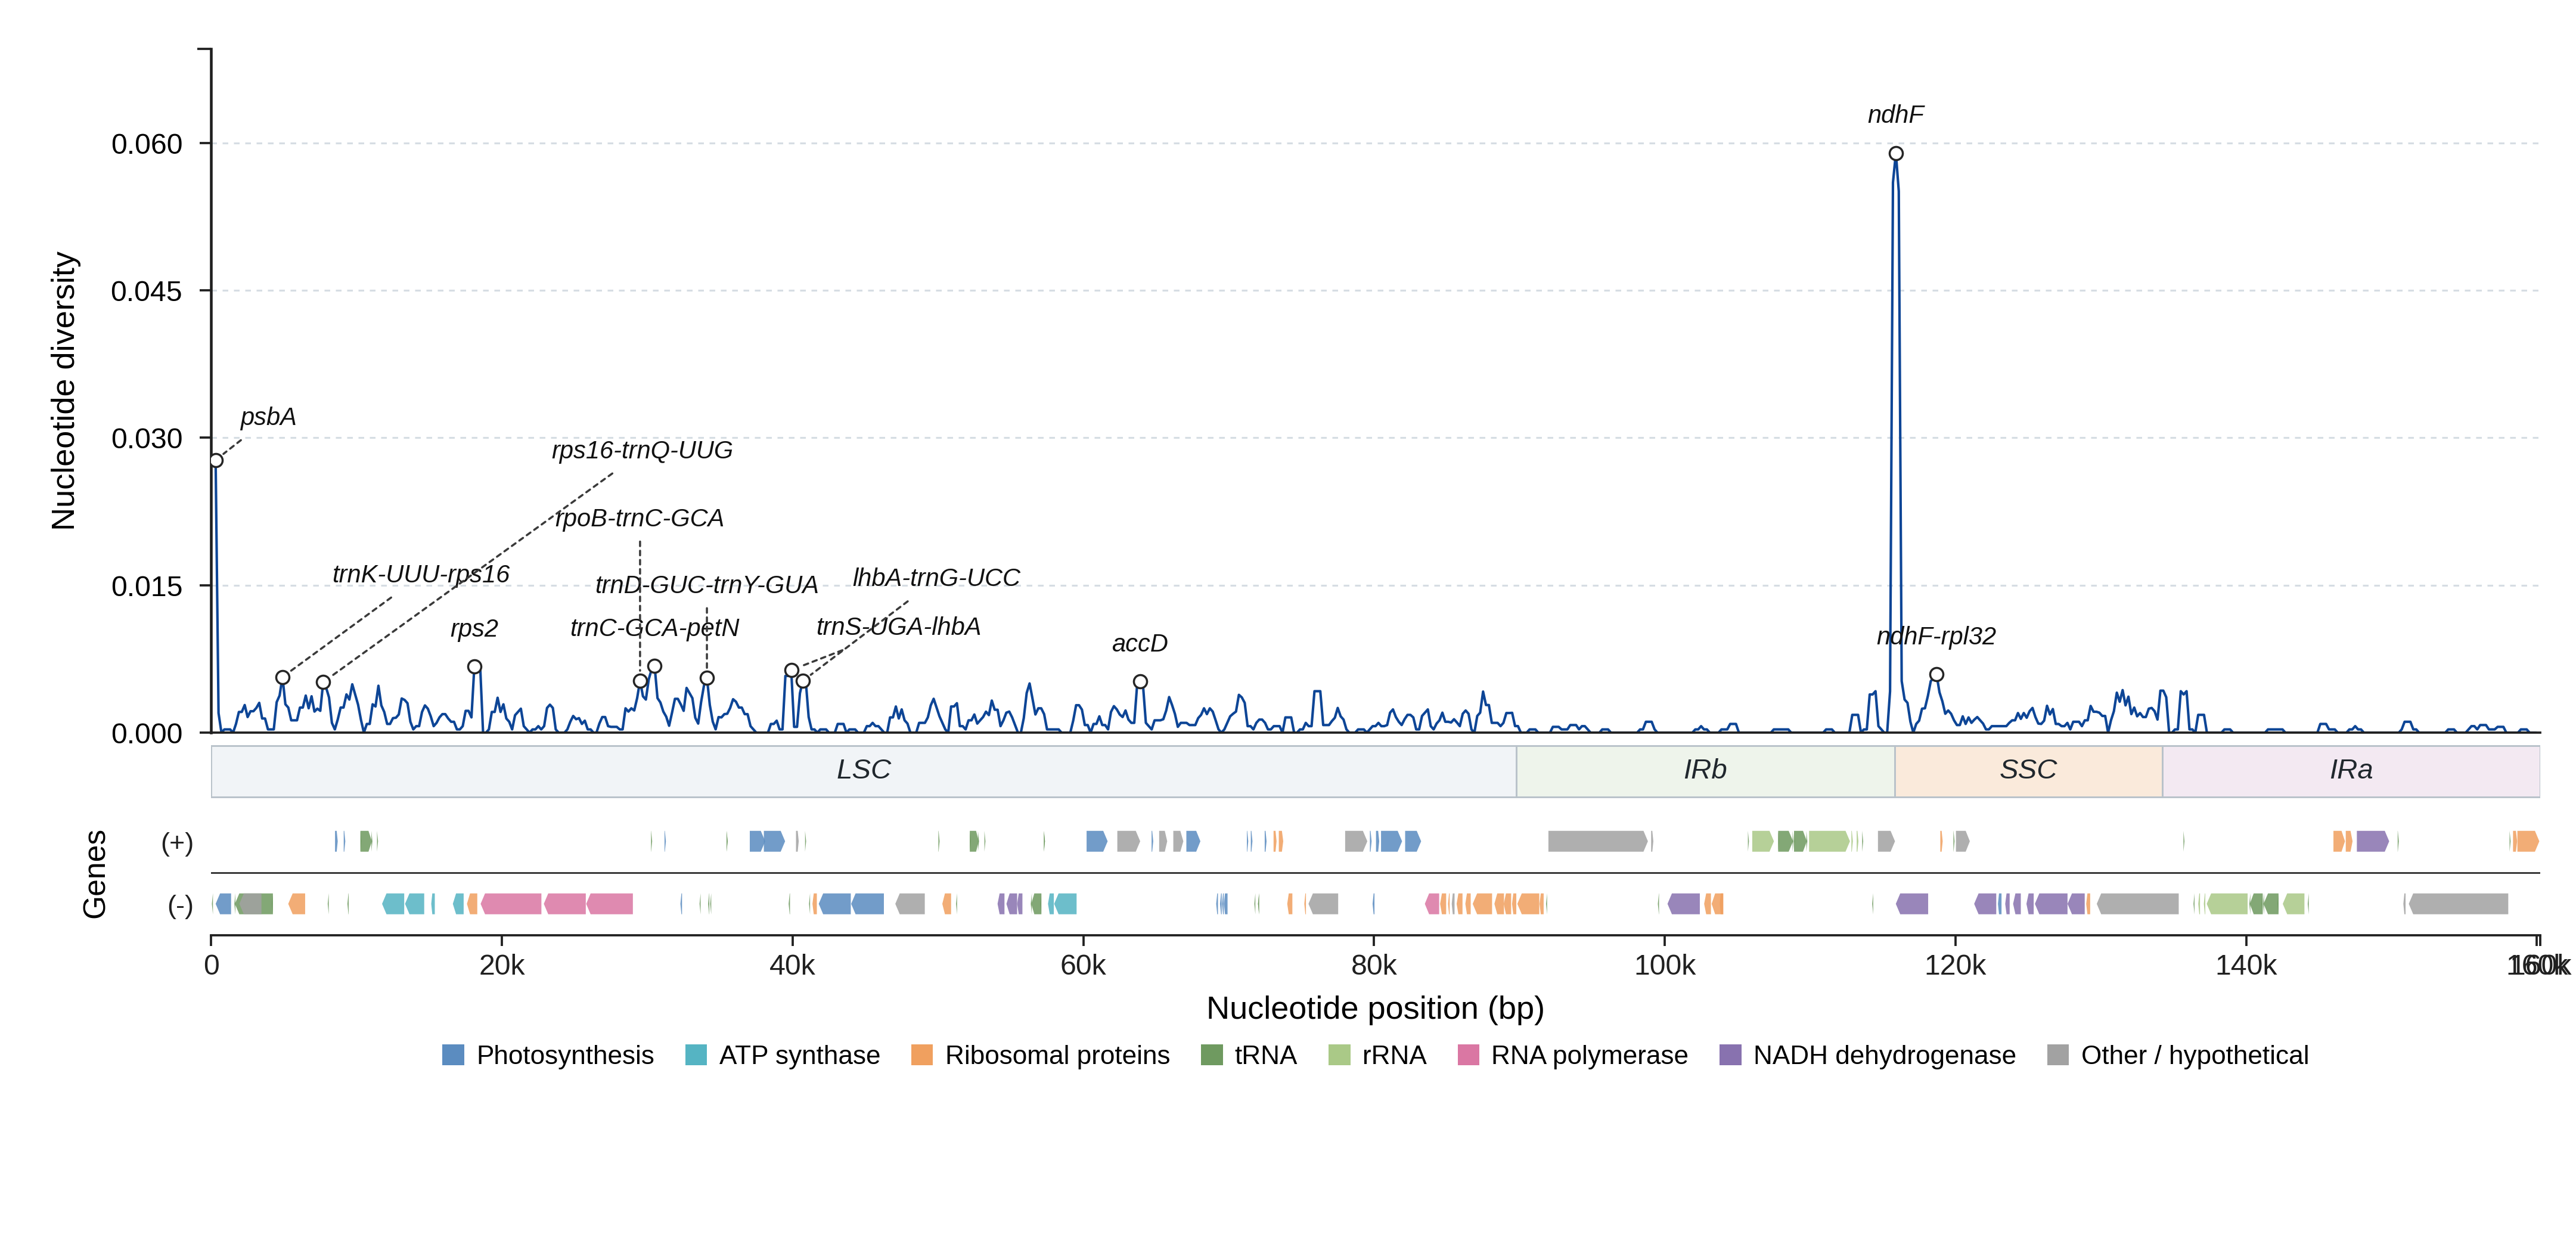Image resolution: width=2576 pixels, height=1253 pixels.
Task: Click the 20k x-axis tick label
Action: pyautogui.click(x=502, y=965)
